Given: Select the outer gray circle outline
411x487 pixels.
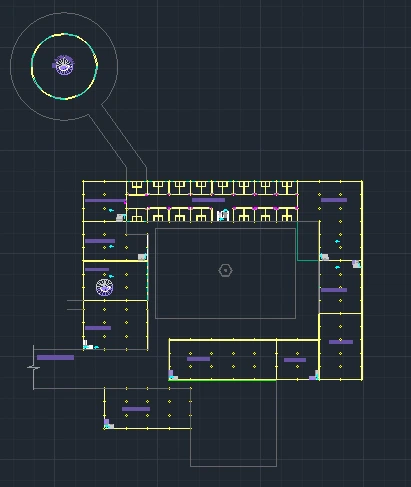Looking at the screenshot, I should pyautogui.click(x=64, y=66).
